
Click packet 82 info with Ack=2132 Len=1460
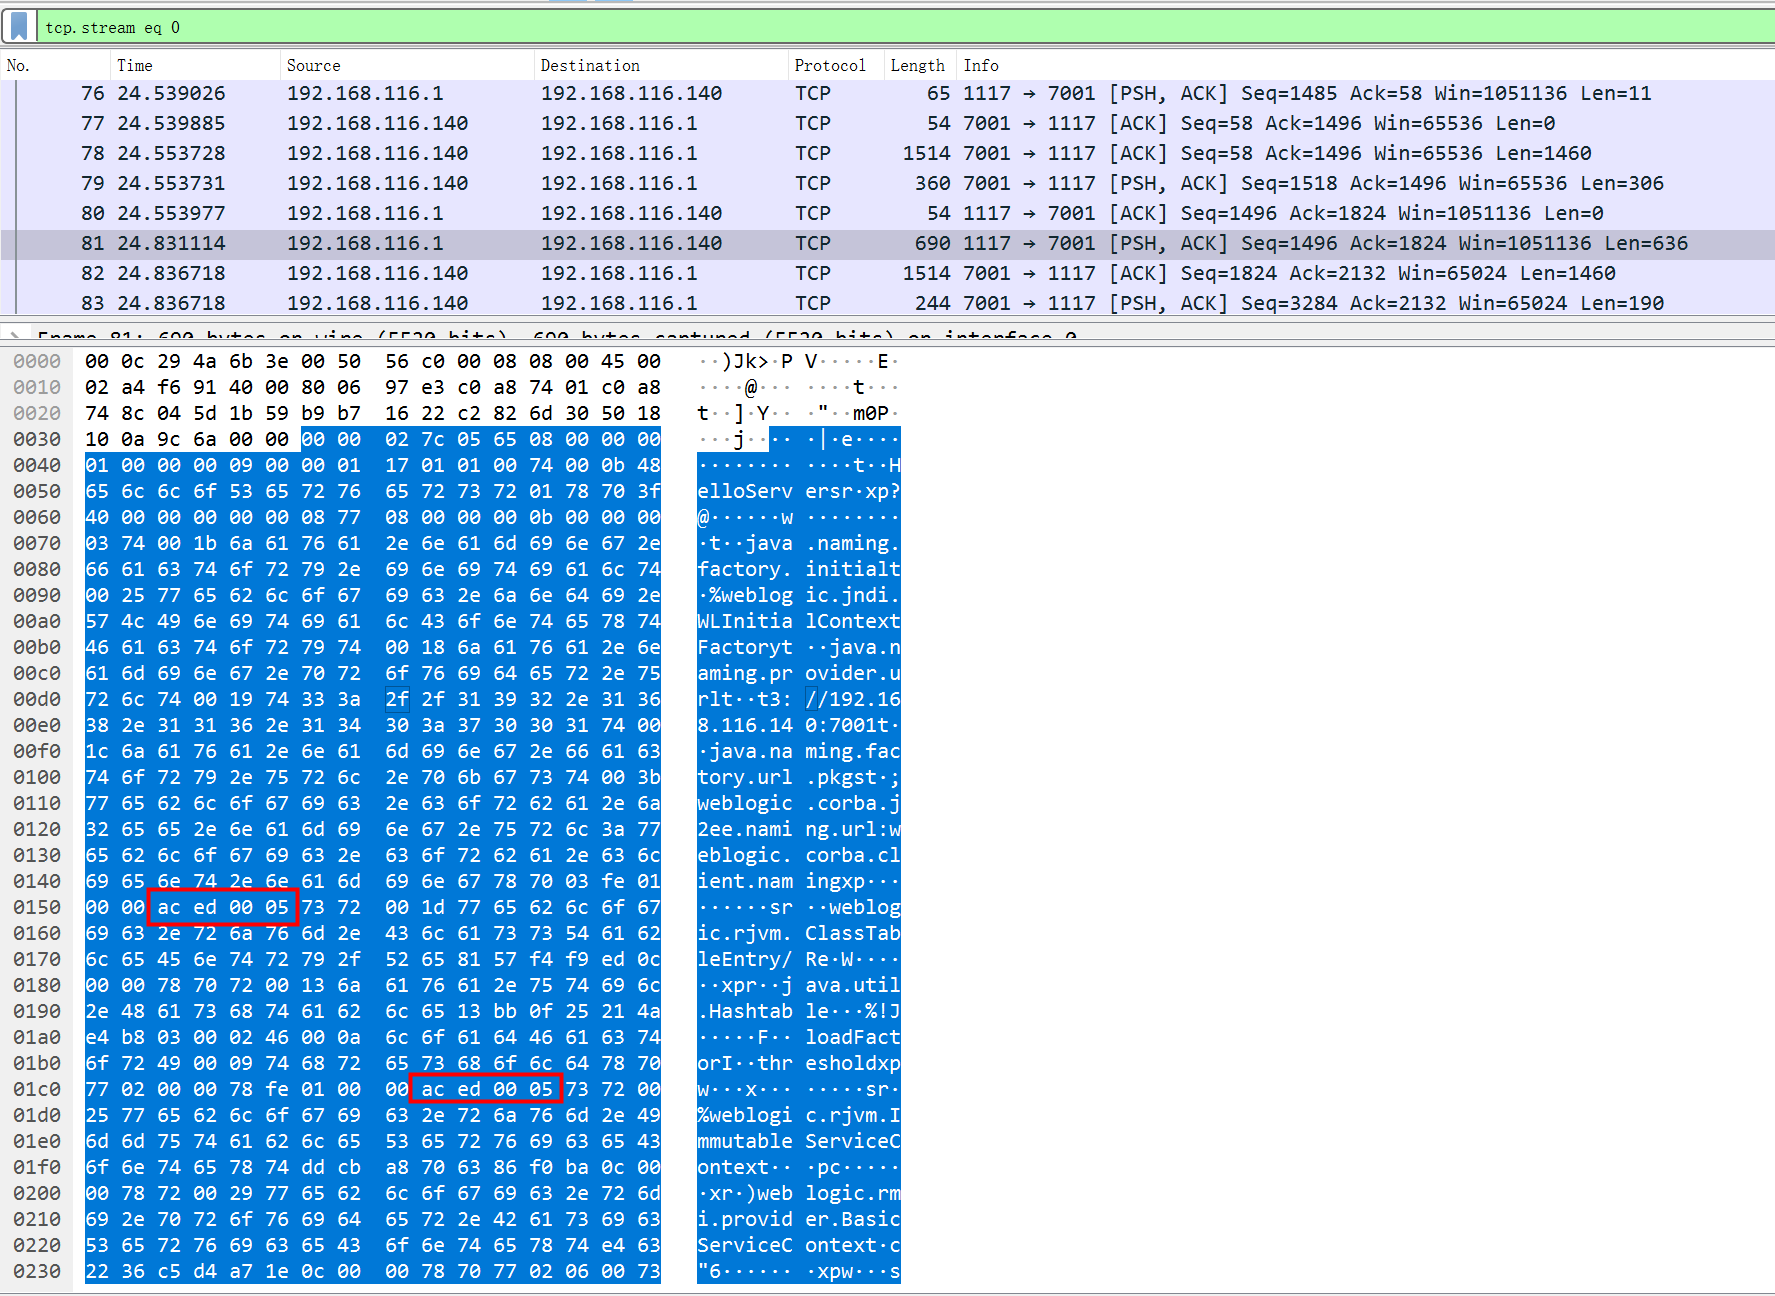click(x=1289, y=273)
